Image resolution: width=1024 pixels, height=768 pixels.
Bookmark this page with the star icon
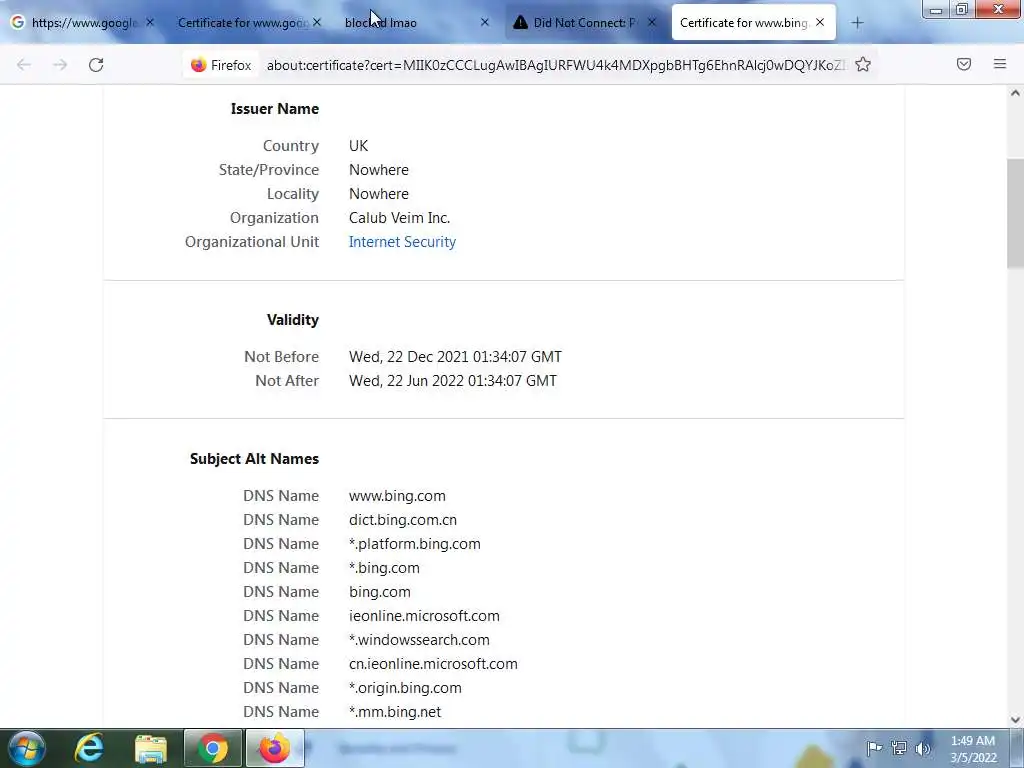click(863, 64)
